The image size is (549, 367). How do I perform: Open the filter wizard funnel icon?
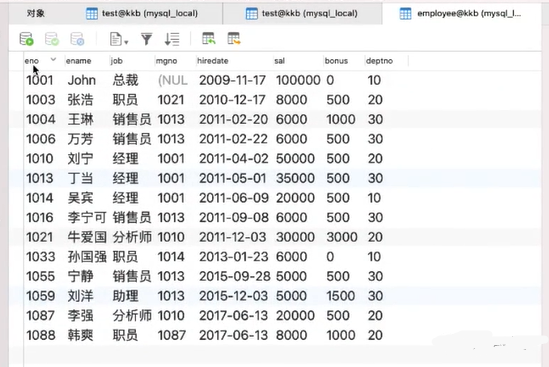pos(147,39)
